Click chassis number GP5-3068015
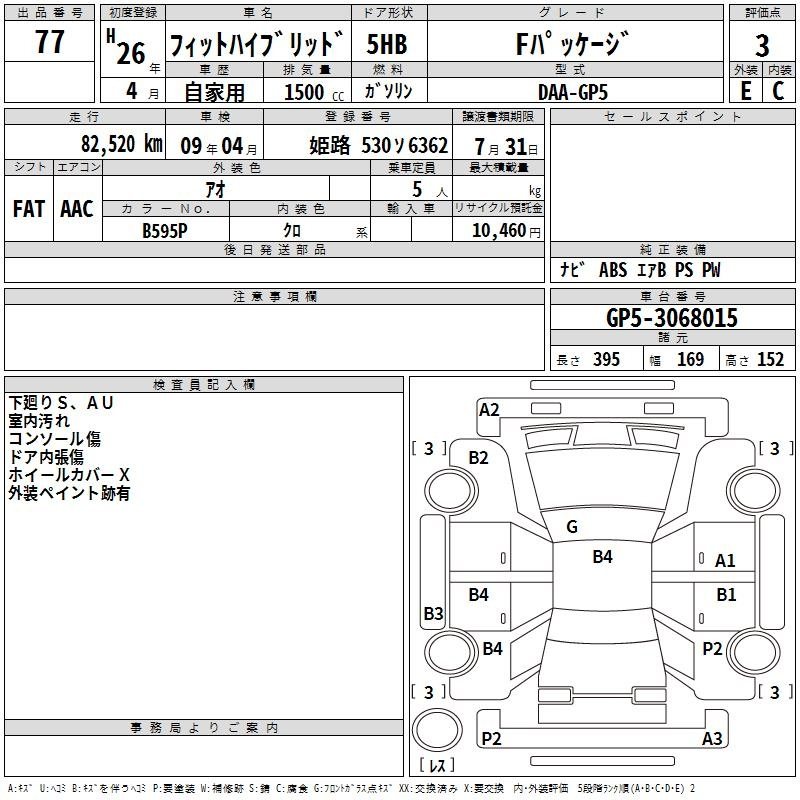This screenshot has width=800, height=800. click(x=672, y=317)
